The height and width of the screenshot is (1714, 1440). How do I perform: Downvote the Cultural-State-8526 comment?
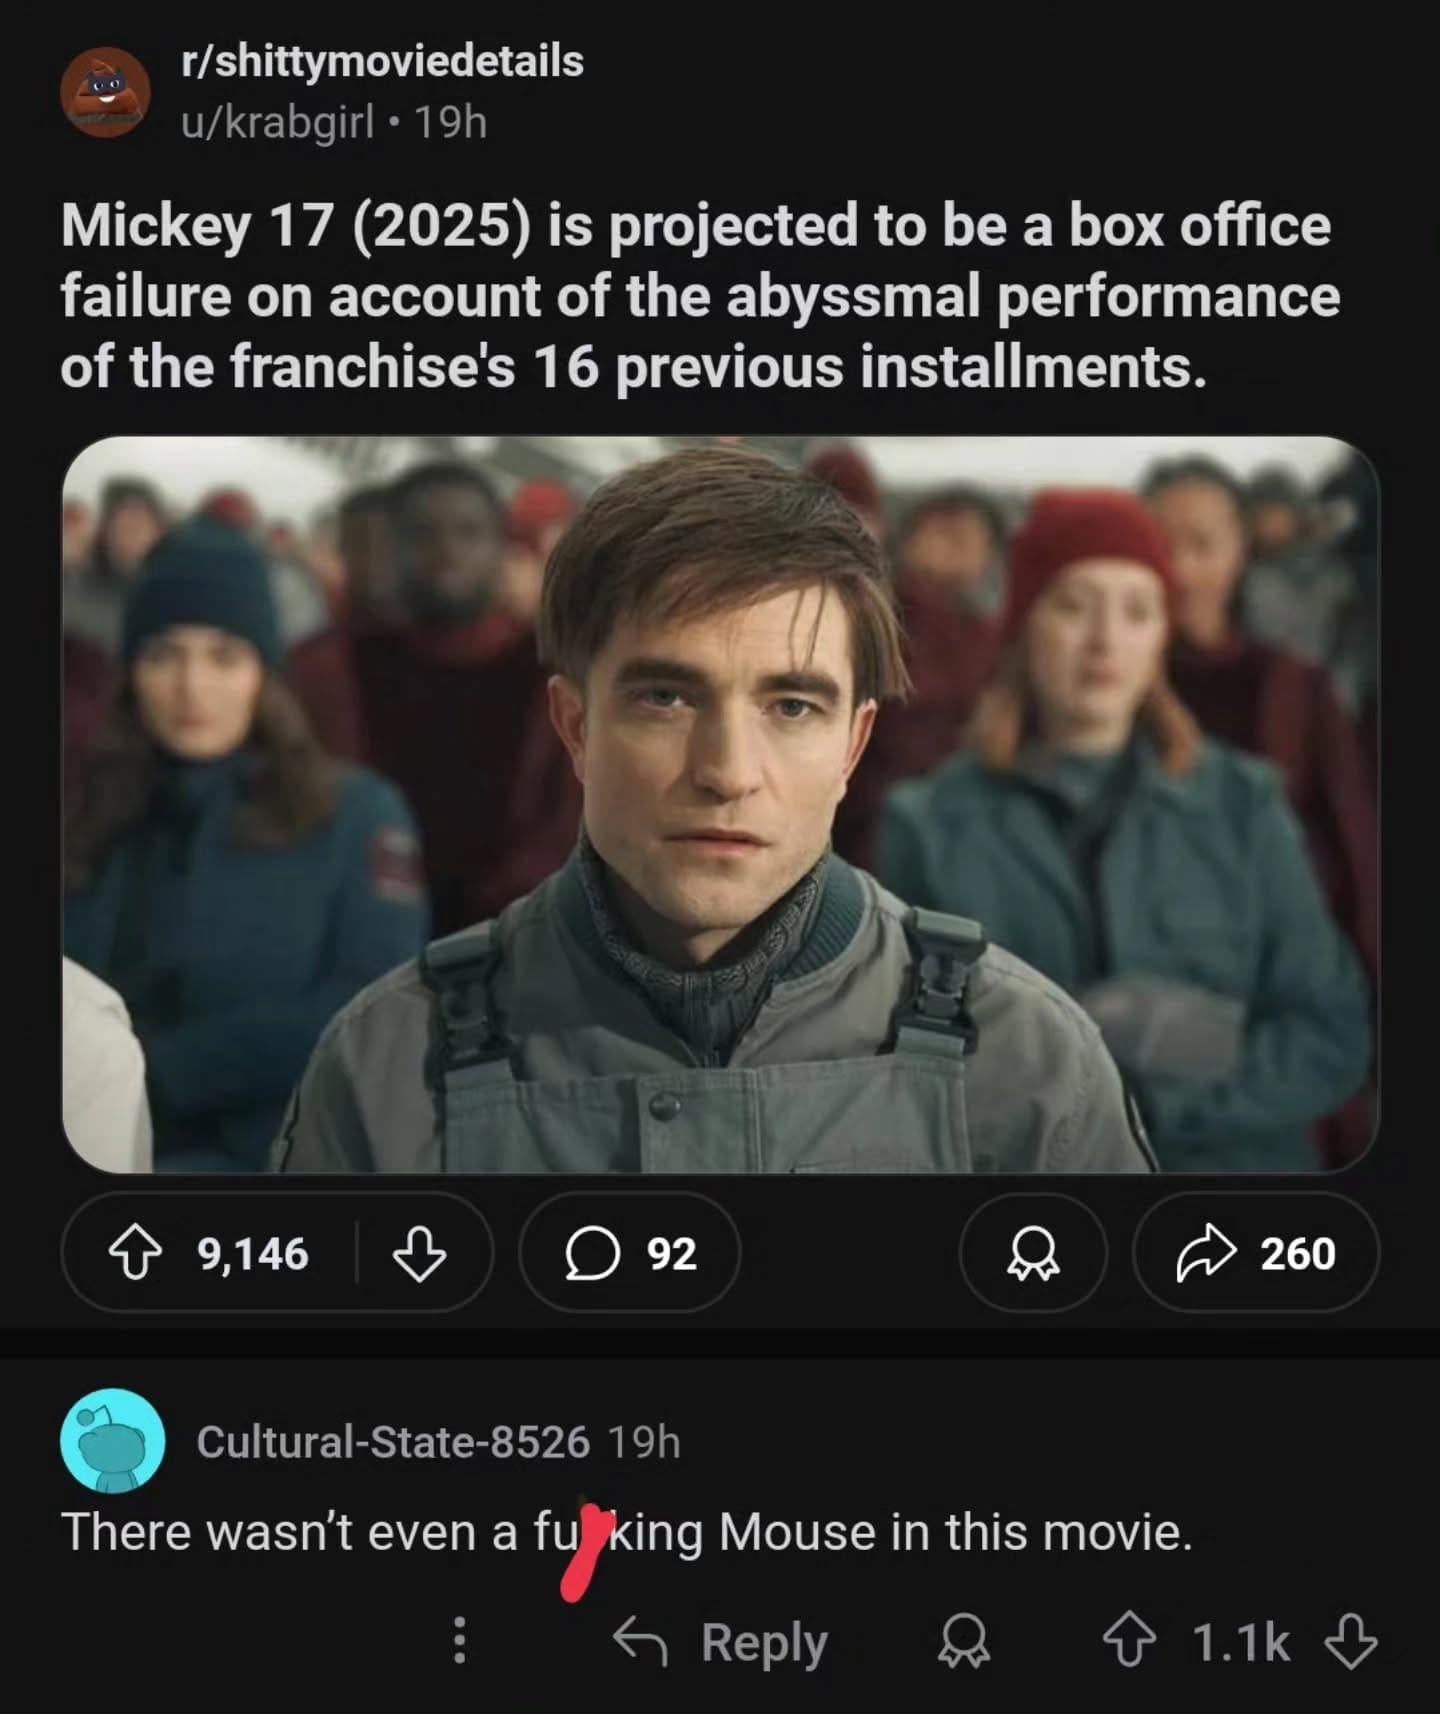coord(1351,1642)
